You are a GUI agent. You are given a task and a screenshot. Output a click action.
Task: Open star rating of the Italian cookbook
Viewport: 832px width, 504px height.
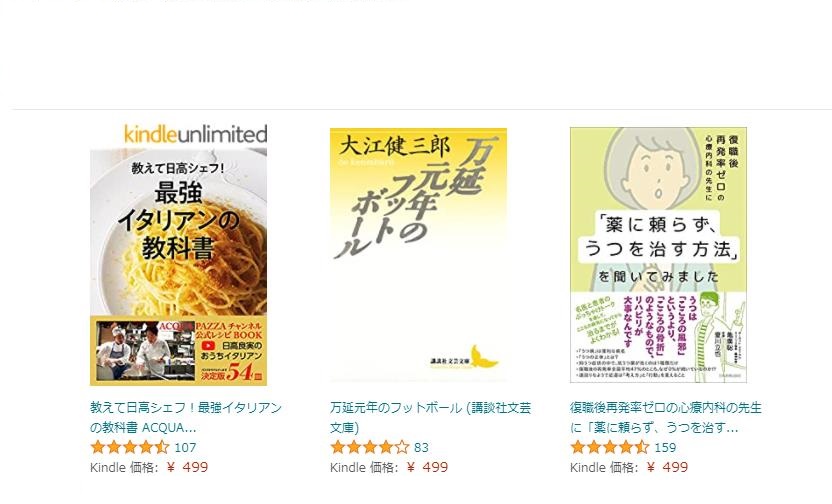coord(129,447)
